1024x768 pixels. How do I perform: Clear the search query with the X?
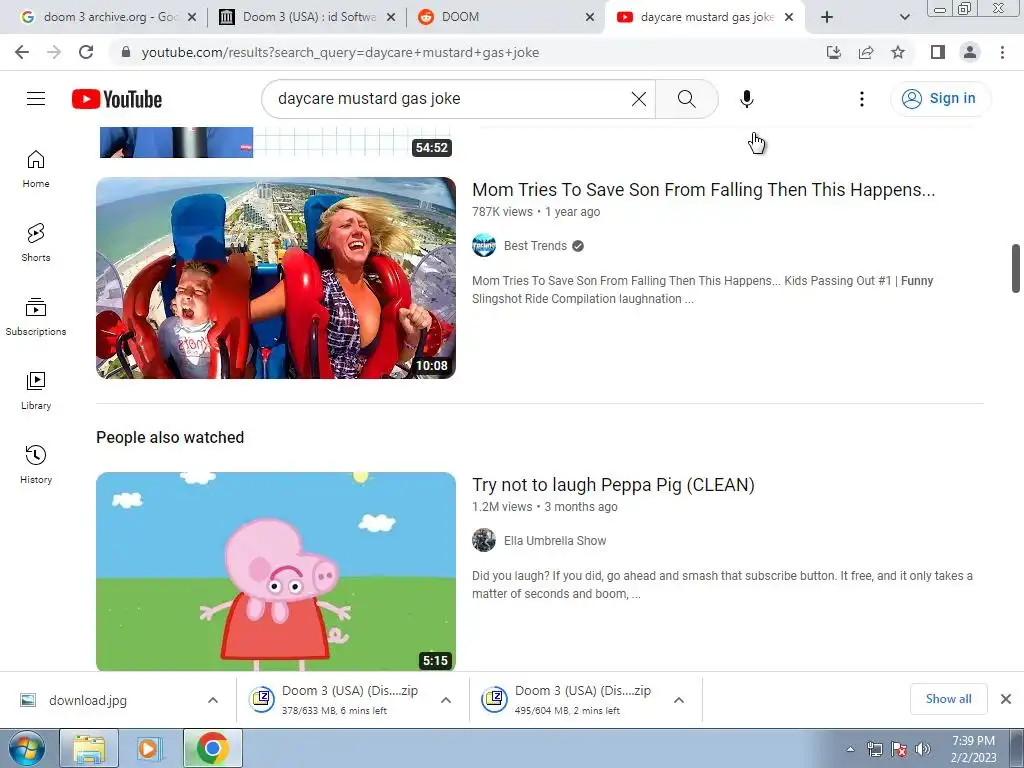(639, 99)
